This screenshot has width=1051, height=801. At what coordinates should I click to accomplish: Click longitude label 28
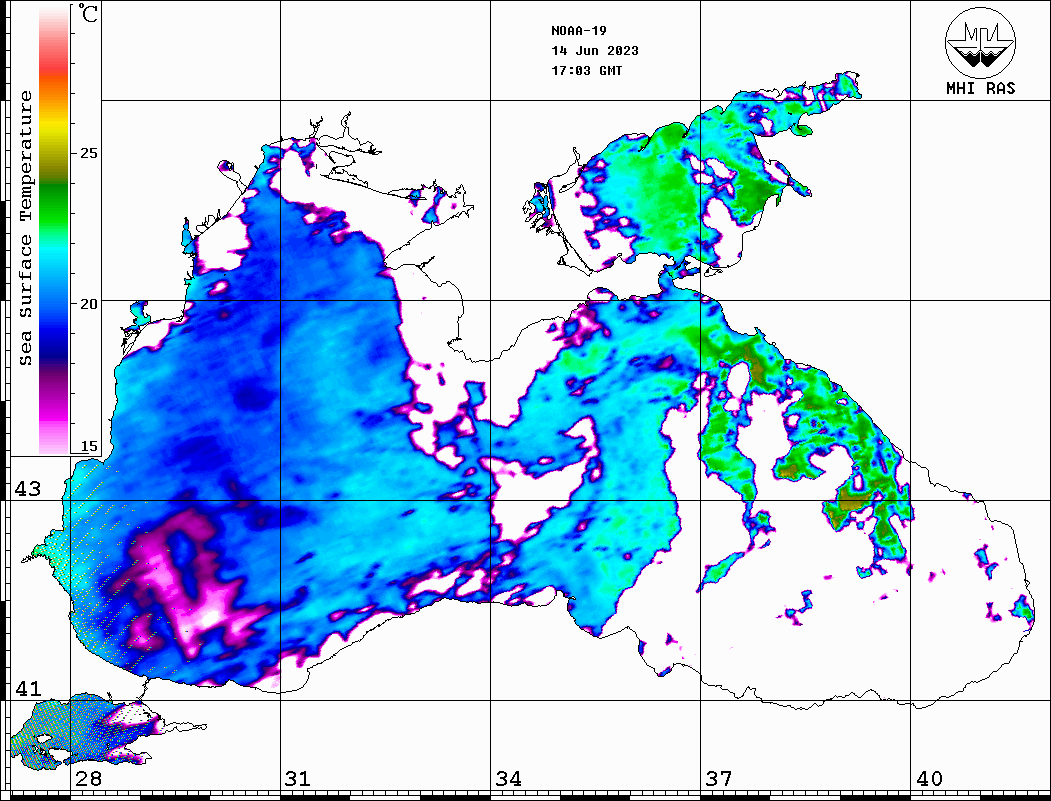pos(88,778)
